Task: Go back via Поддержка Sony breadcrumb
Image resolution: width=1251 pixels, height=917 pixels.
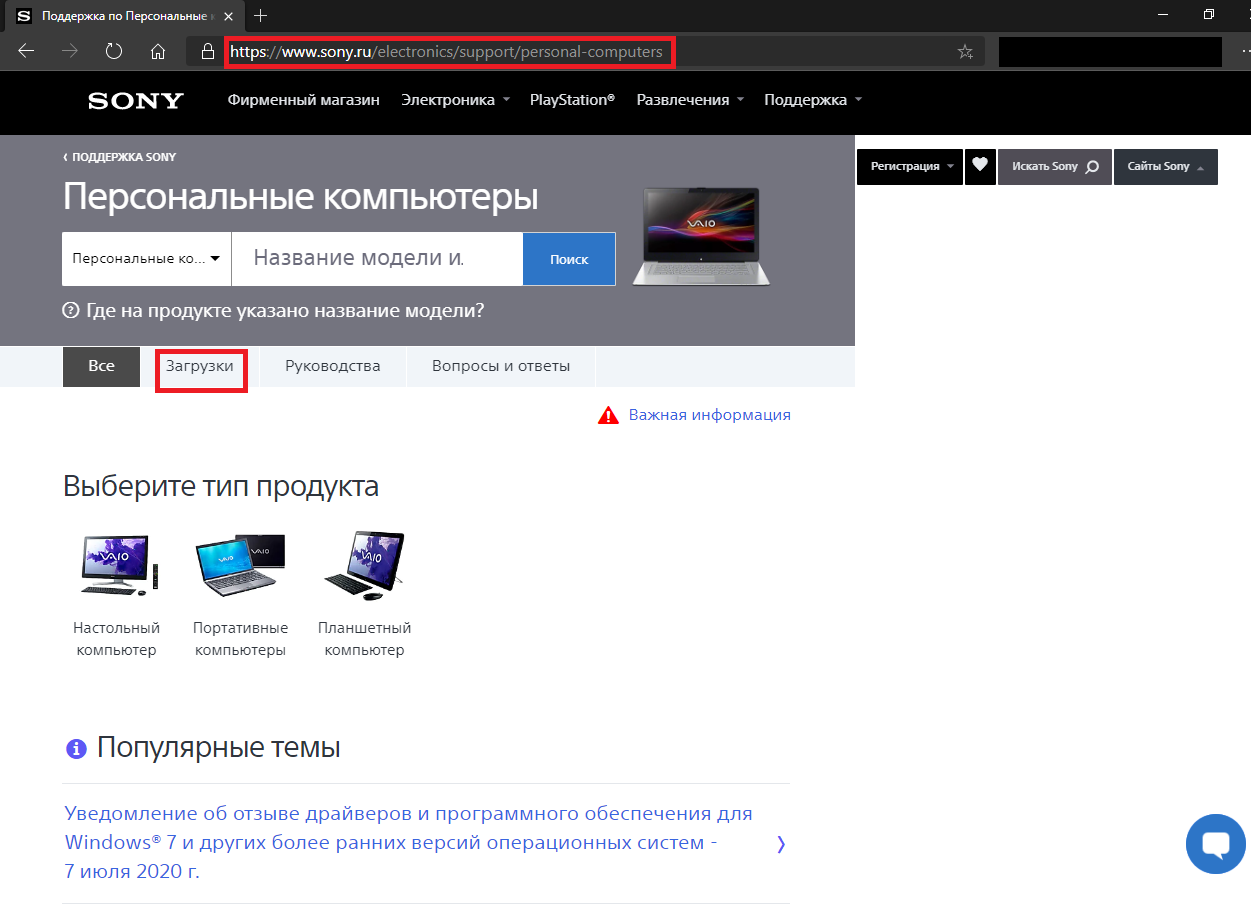Action: [119, 157]
